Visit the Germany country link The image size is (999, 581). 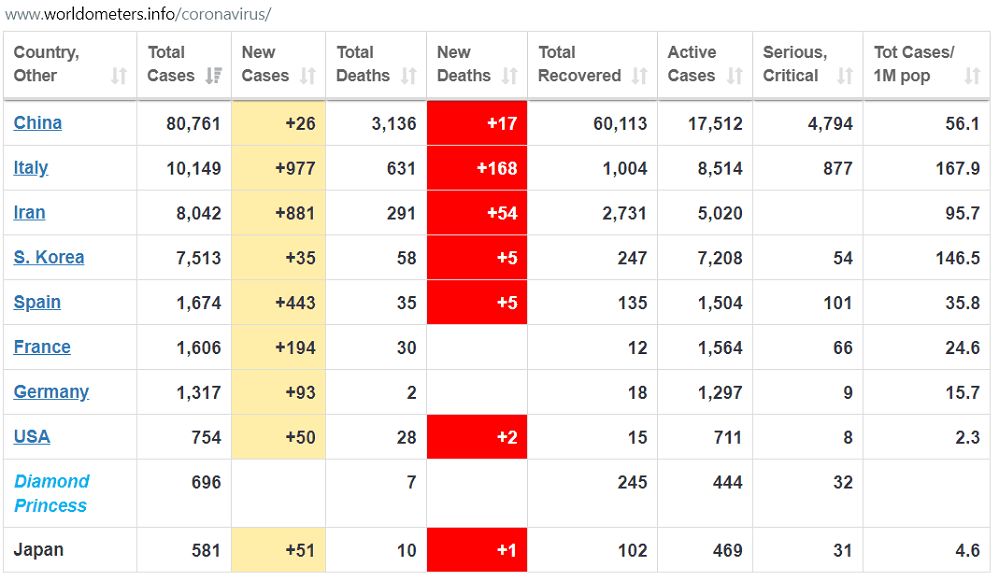51,392
